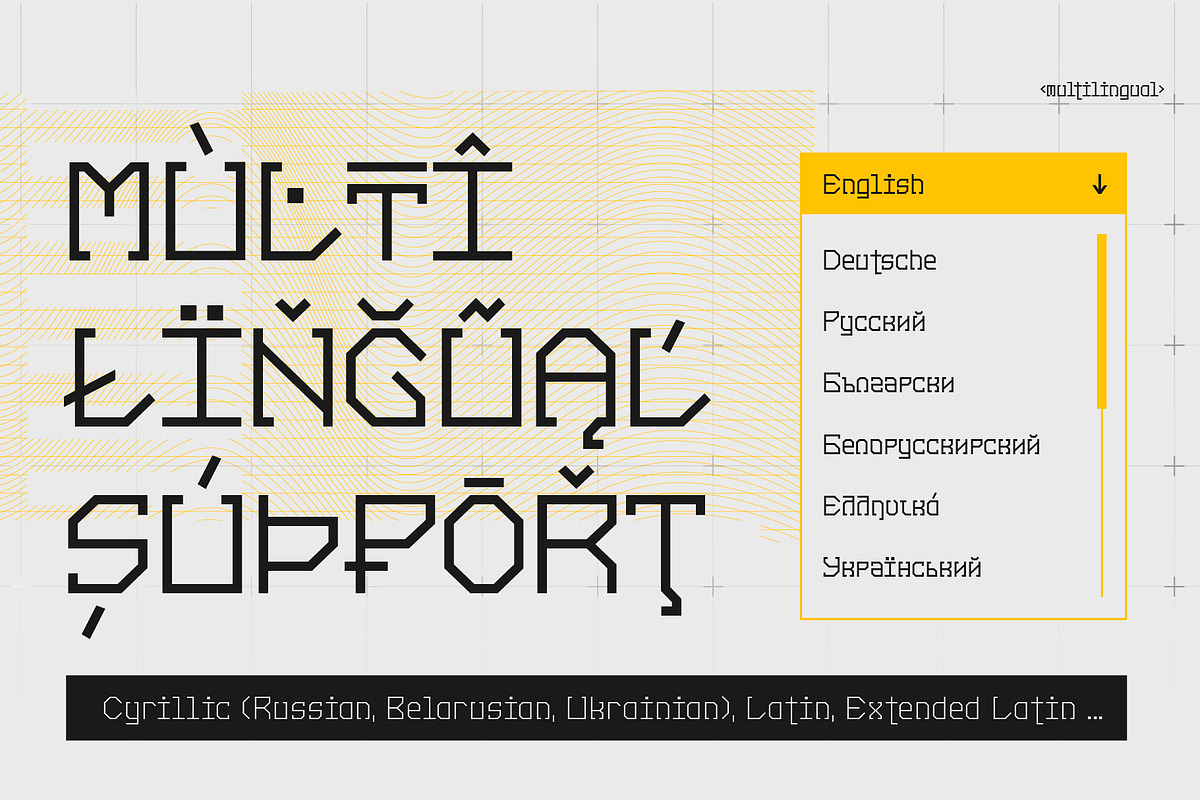Pick Български from the dropdown list
1200x800 pixels.
pyautogui.click(x=889, y=383)
